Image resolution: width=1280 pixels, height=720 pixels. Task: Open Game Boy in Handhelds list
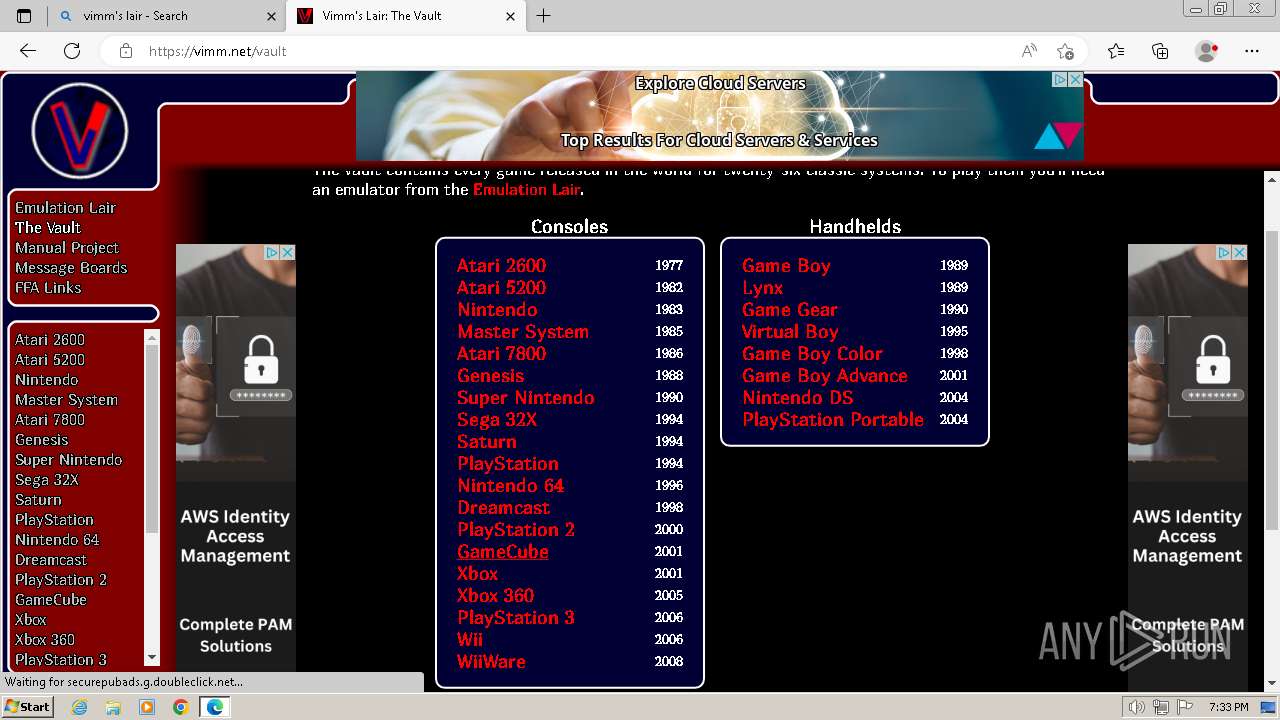786,266
